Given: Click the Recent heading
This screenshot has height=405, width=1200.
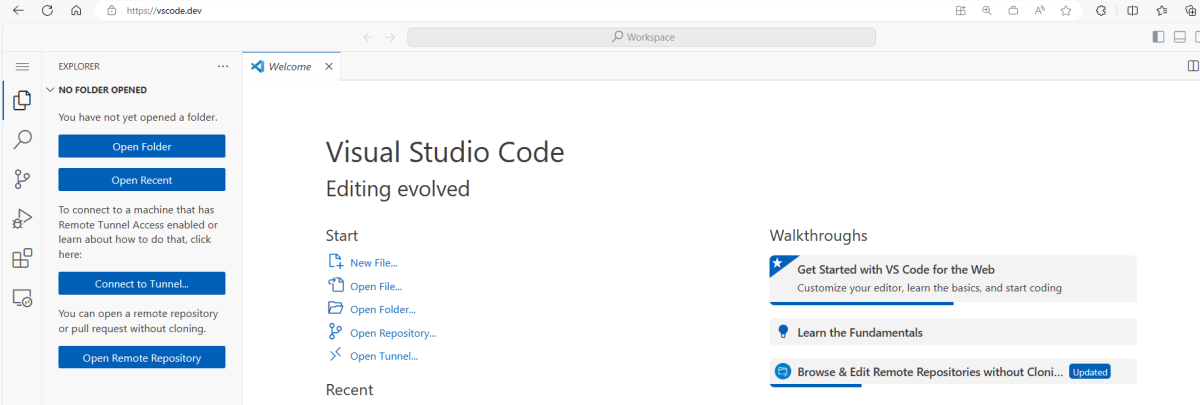Looking at the screenshot, I should click(349, 390).
